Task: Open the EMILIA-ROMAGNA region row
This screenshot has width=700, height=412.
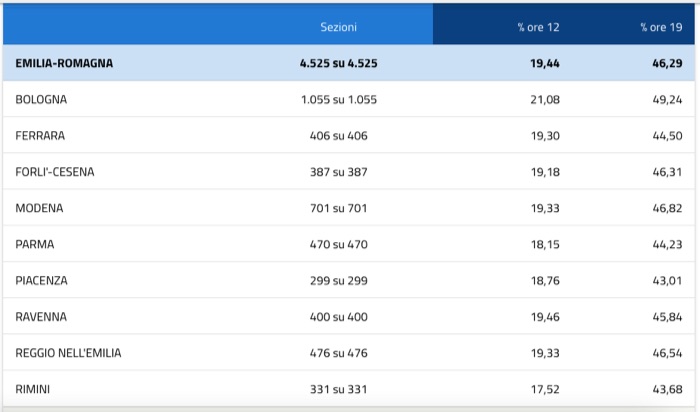Action: (64, 63)
